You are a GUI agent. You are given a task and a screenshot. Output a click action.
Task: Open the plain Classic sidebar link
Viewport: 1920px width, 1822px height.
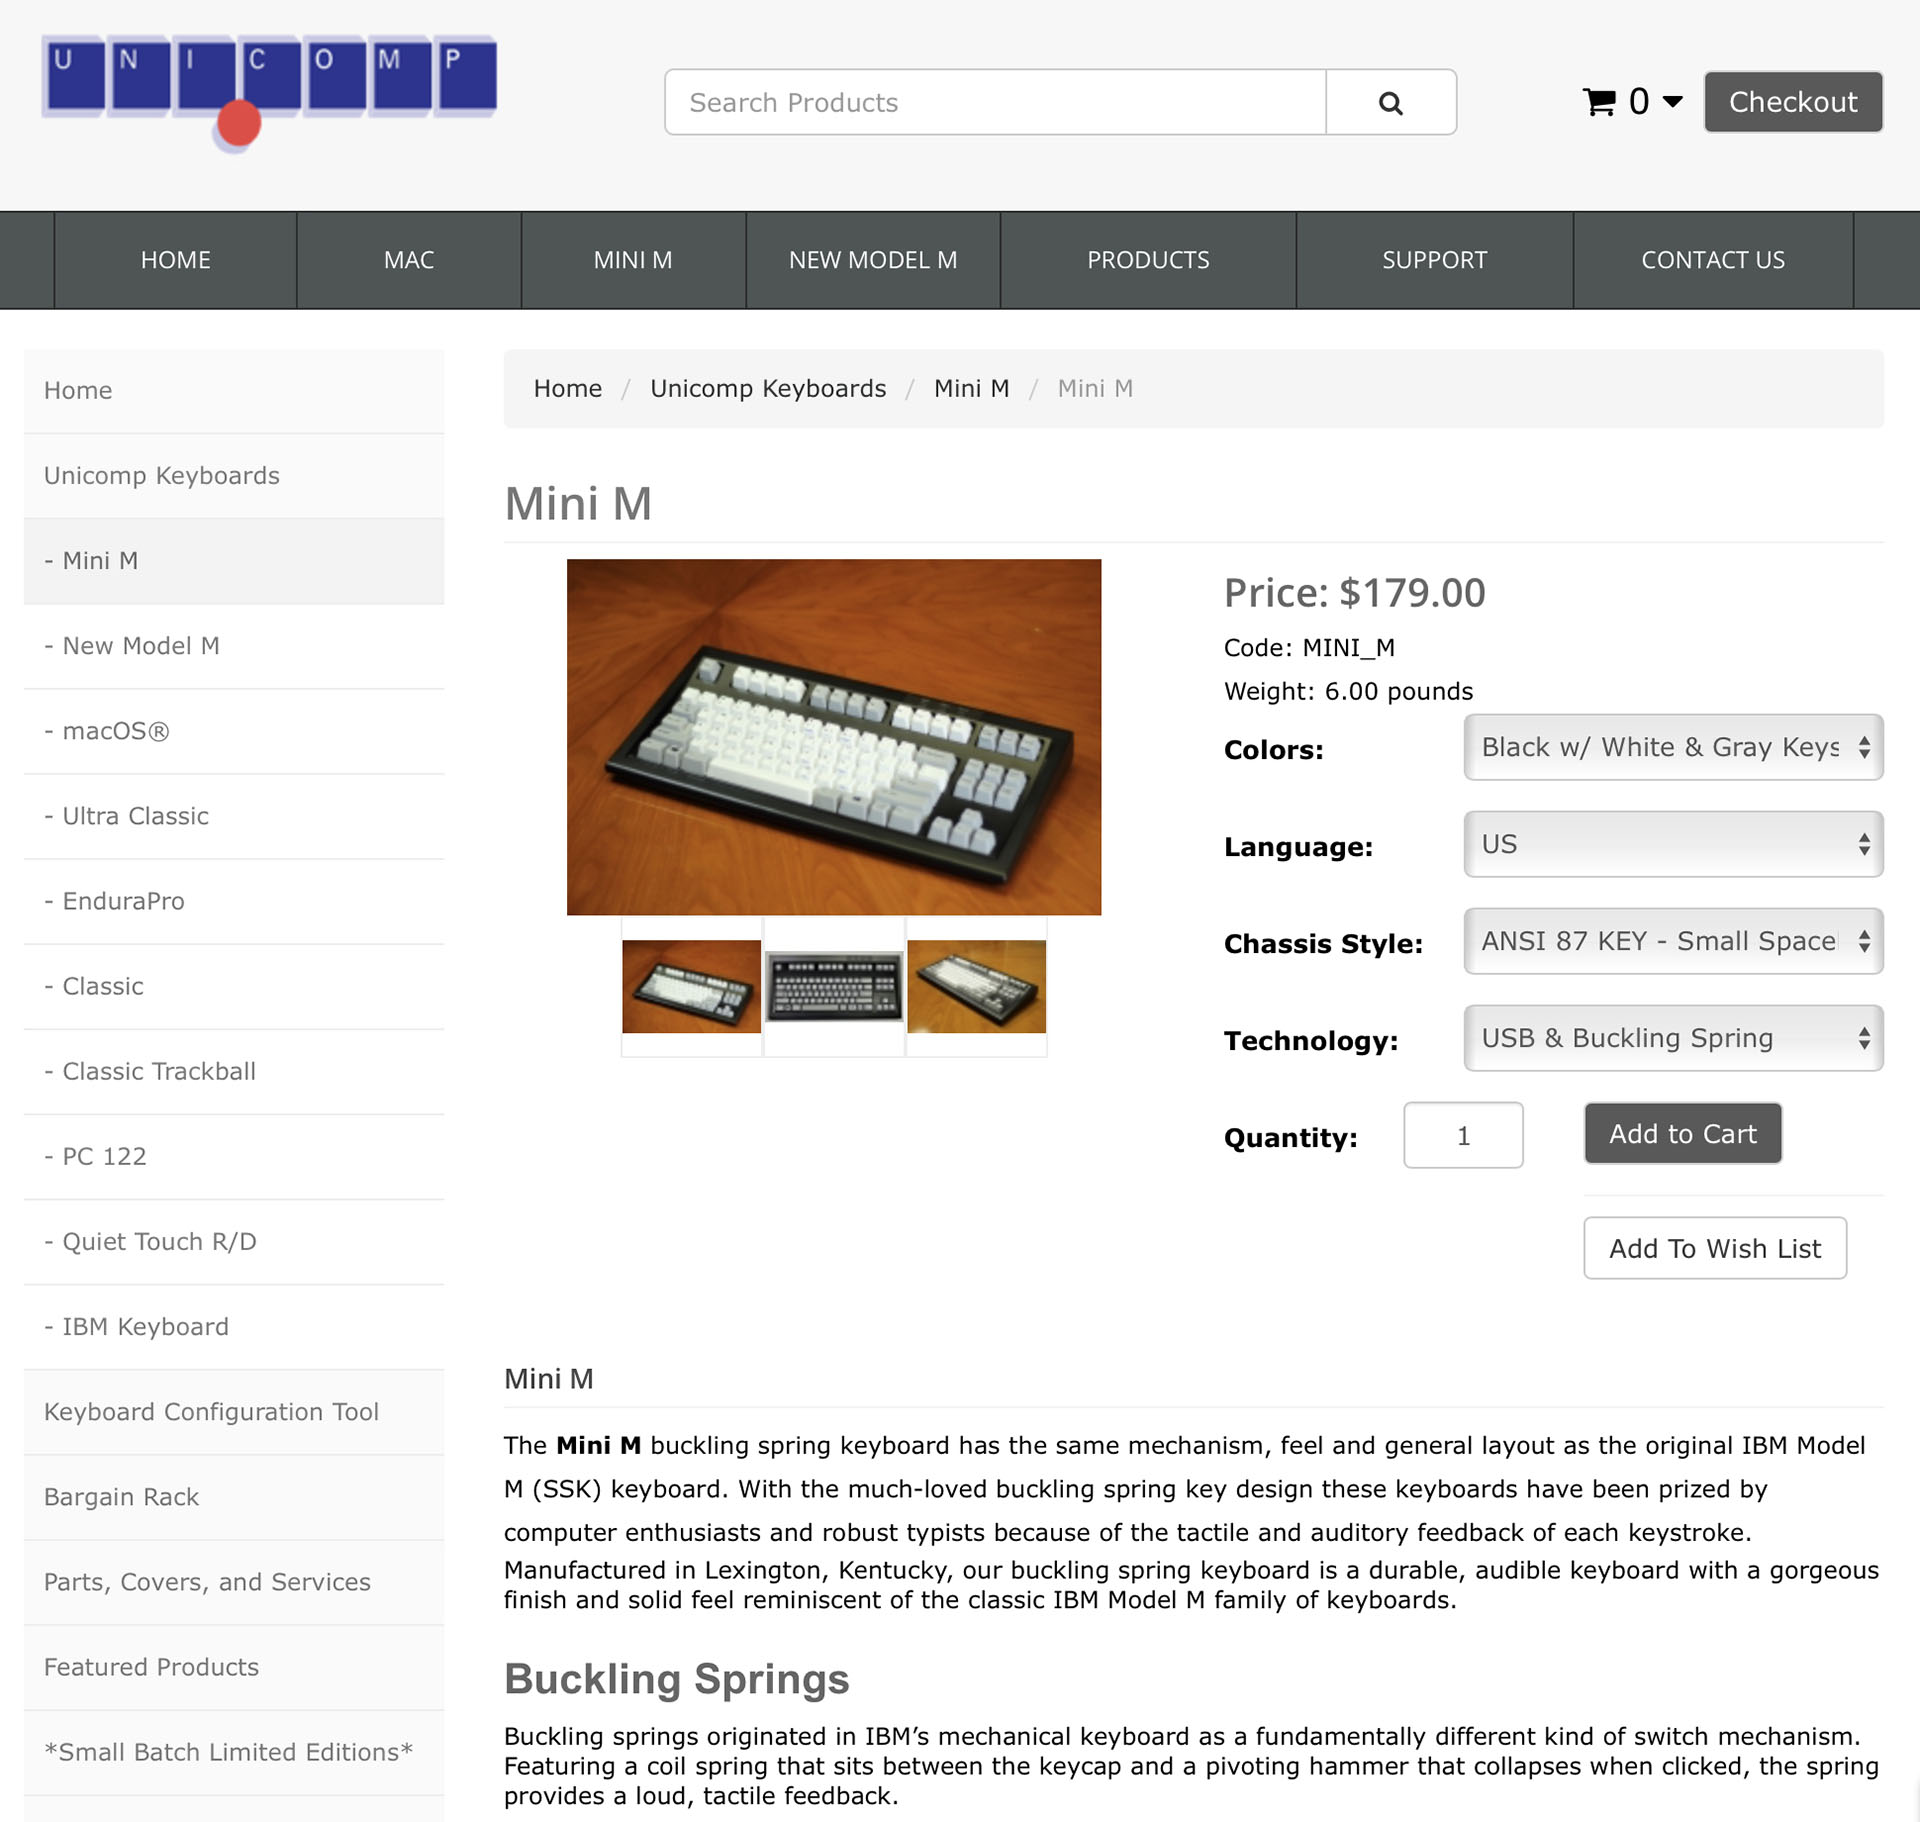pos(234,986)
